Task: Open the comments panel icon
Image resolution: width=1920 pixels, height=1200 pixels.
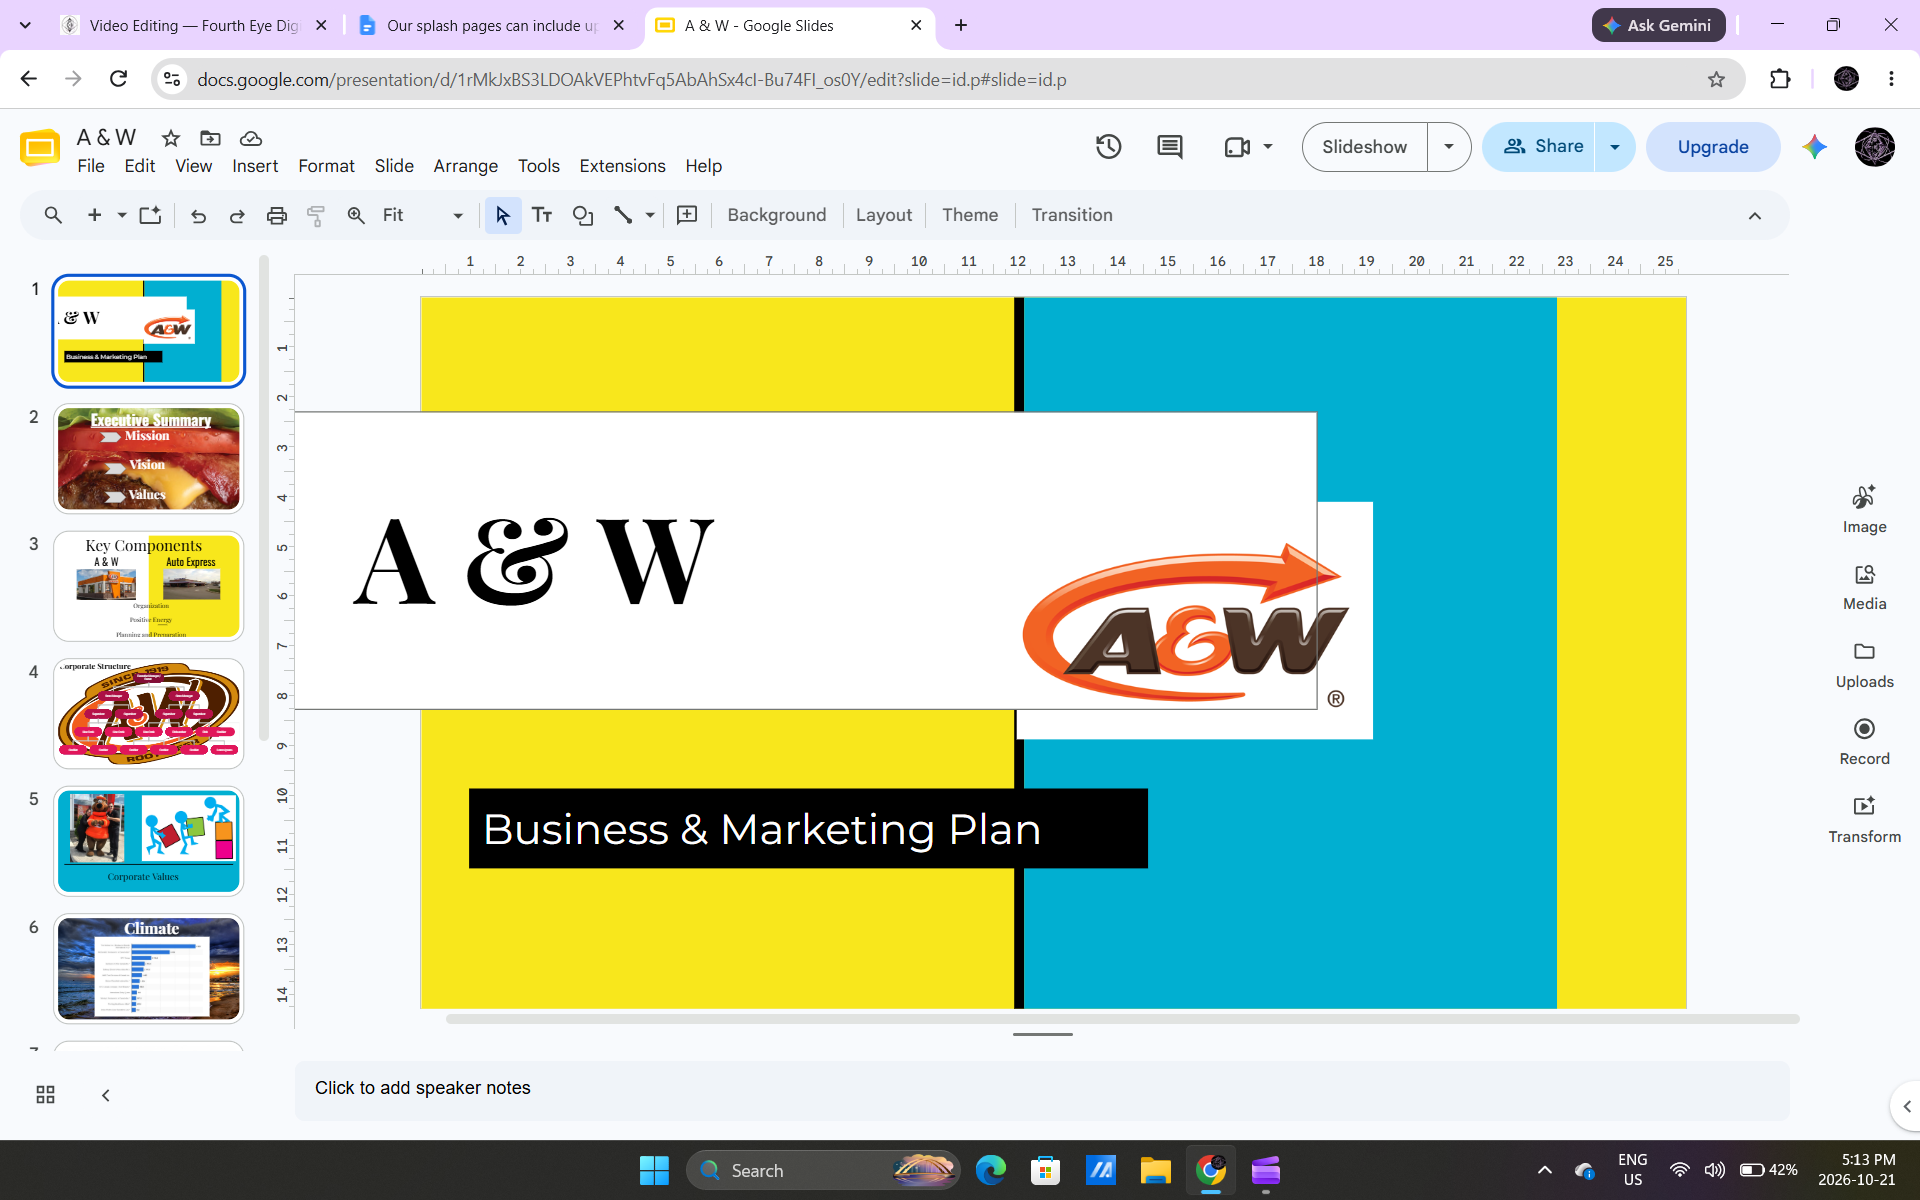Action: point(1169,147)
